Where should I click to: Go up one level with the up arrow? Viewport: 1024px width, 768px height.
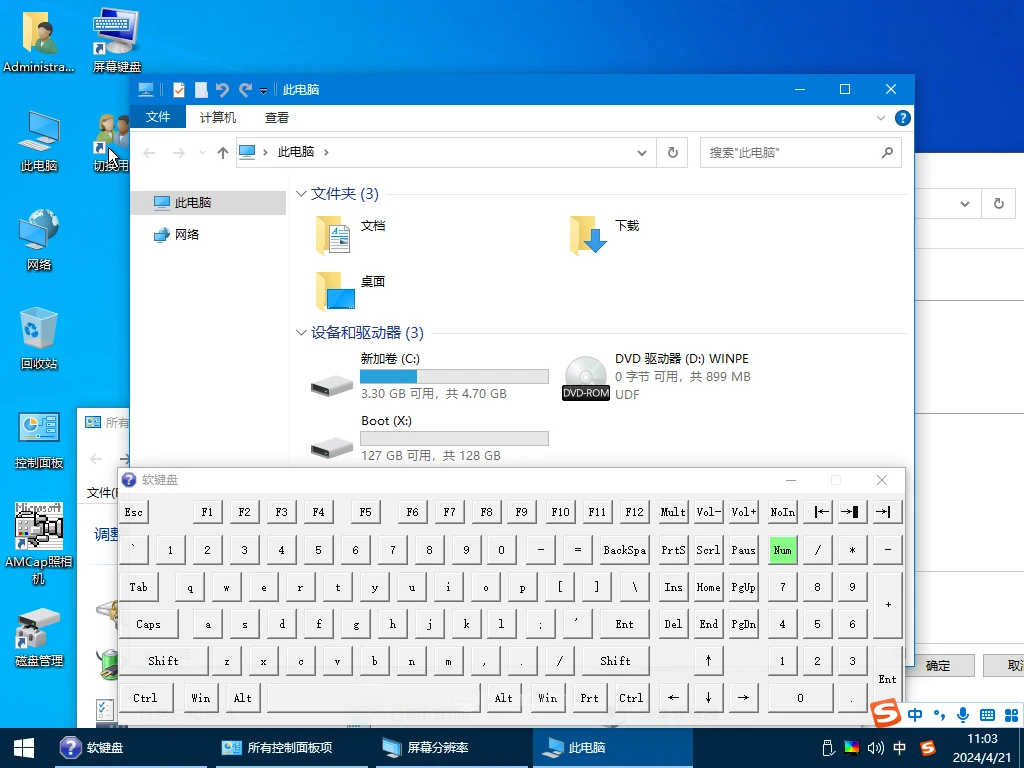click(223, 153)
